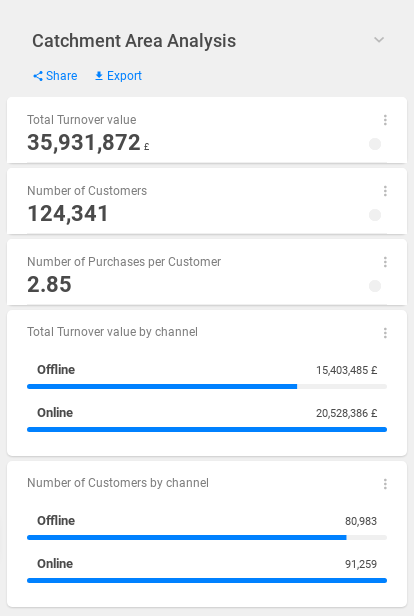Open Number of Customers options menu
The width and height of the screenshot is (414, 616).
tap(385, 191)
